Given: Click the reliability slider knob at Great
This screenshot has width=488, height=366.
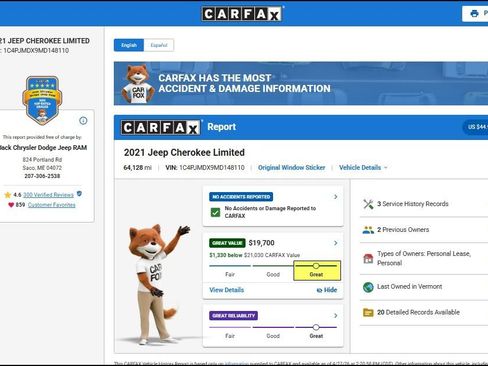Looking at the screenshot, I should click(x=316, y=327).
